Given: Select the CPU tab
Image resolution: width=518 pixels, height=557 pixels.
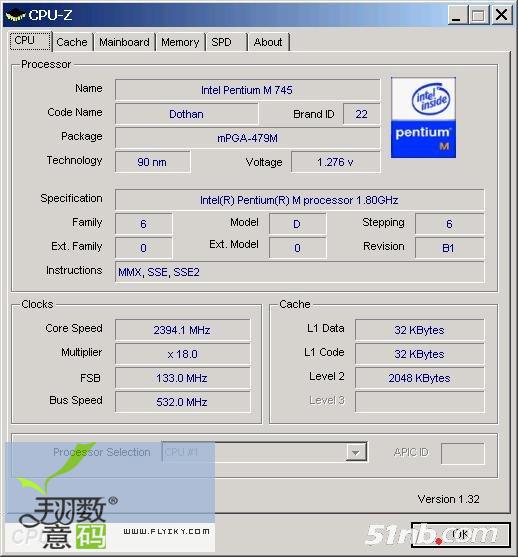Looking at the screenshot, I should click(x=30, y=40).
